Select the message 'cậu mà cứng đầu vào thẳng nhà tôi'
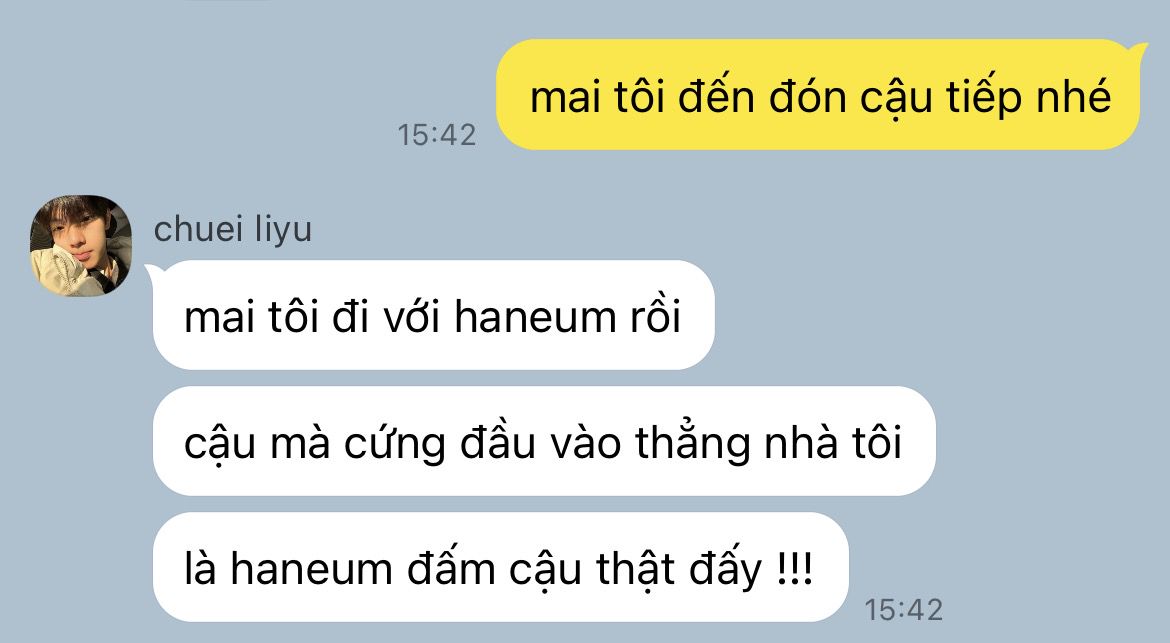1170x643 pixels. coord(544,441)
